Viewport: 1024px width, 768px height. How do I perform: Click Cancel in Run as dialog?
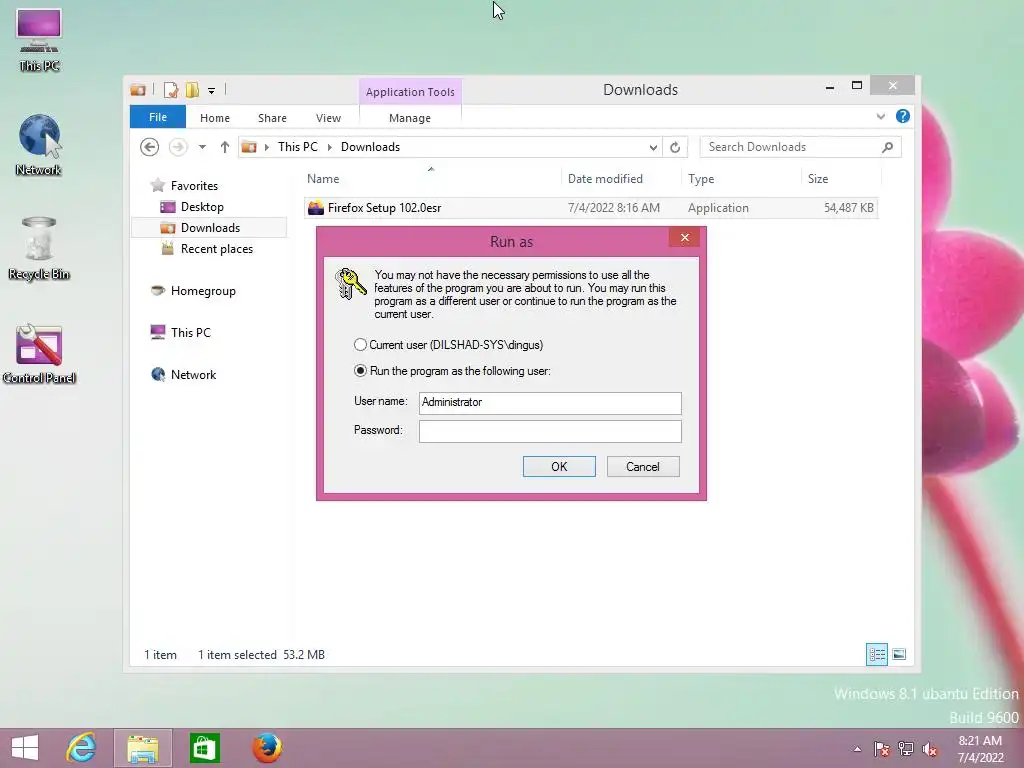(643, 466)
